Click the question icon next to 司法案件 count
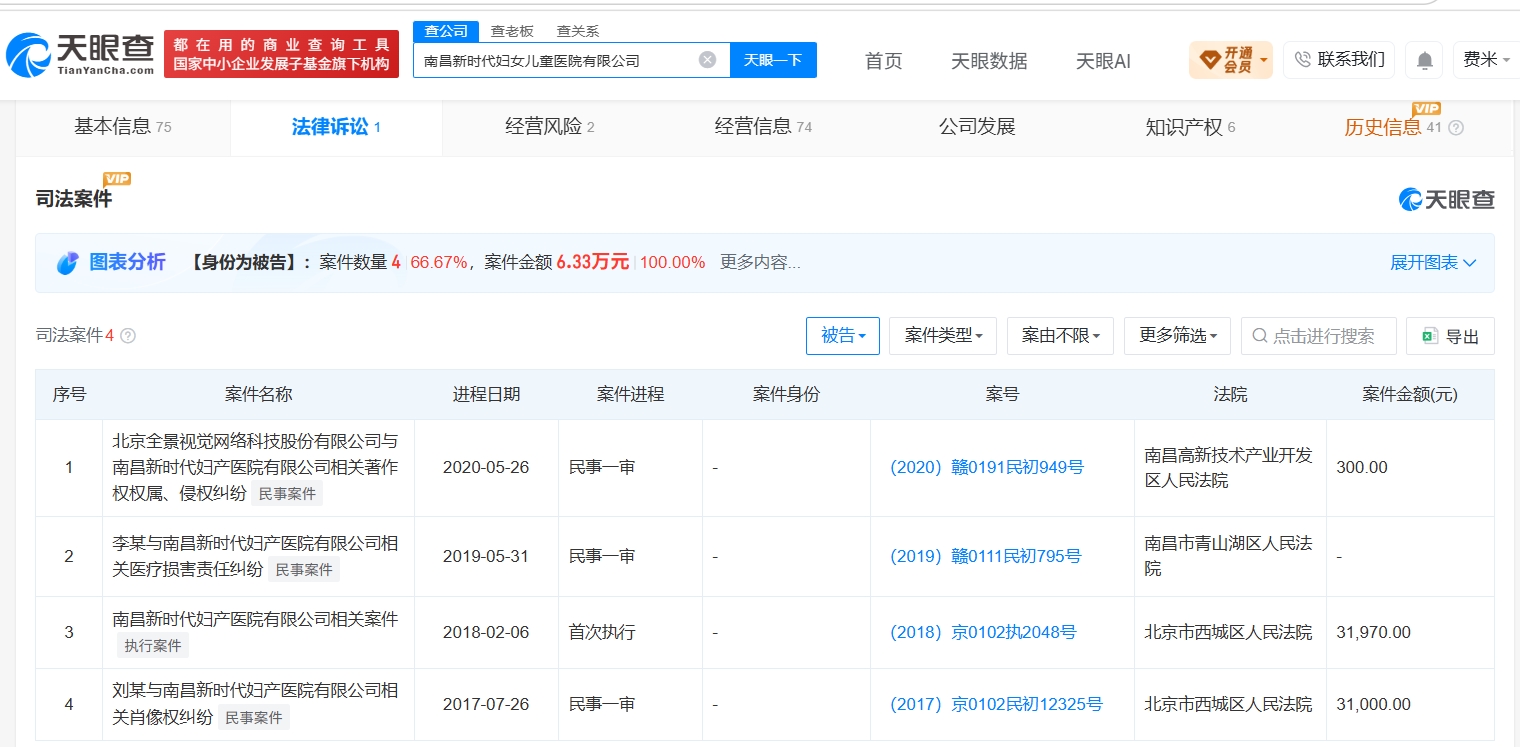Image resolution: width=1520 pixels, height=747 pixels. 128,336
